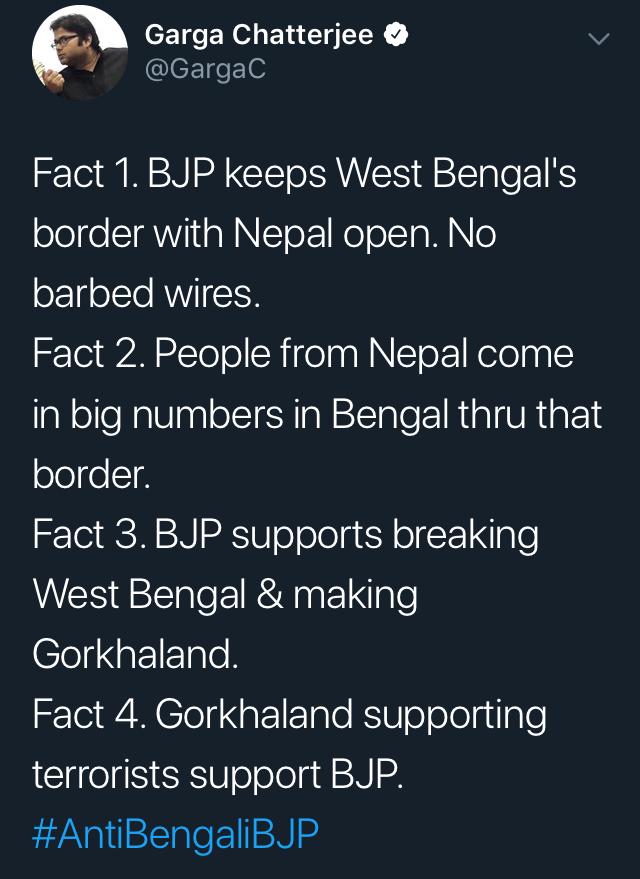
Task: Visit the @GargaC handle
Action: pyautogui.click(x=205, y=70)
